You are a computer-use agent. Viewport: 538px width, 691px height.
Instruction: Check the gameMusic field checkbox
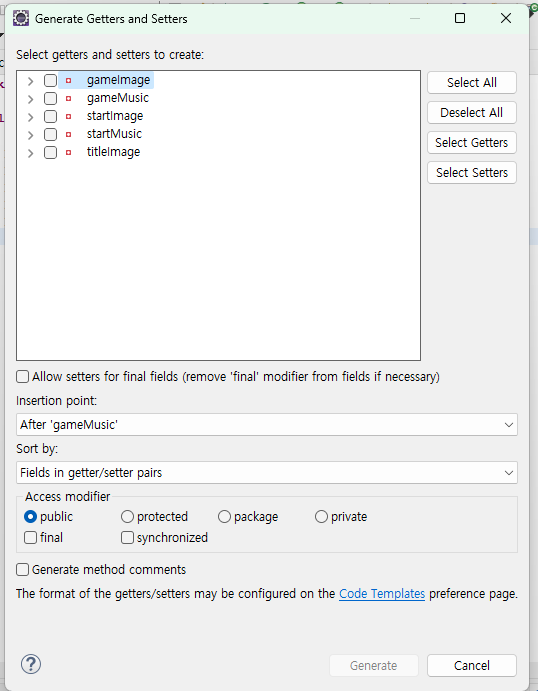tap(50, 98)
